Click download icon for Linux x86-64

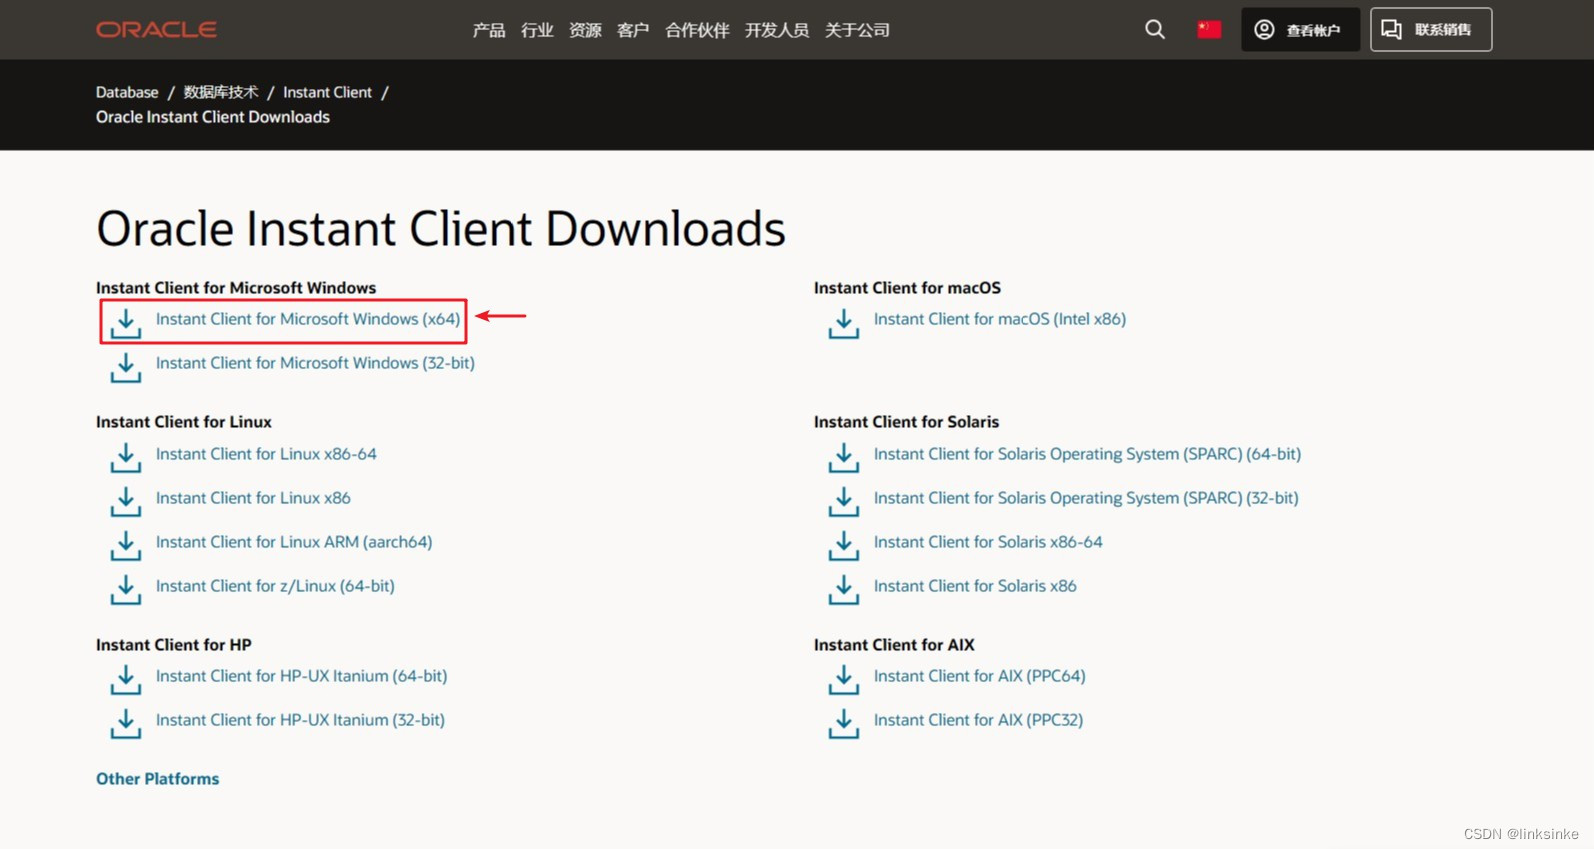(x=126, y=458)
